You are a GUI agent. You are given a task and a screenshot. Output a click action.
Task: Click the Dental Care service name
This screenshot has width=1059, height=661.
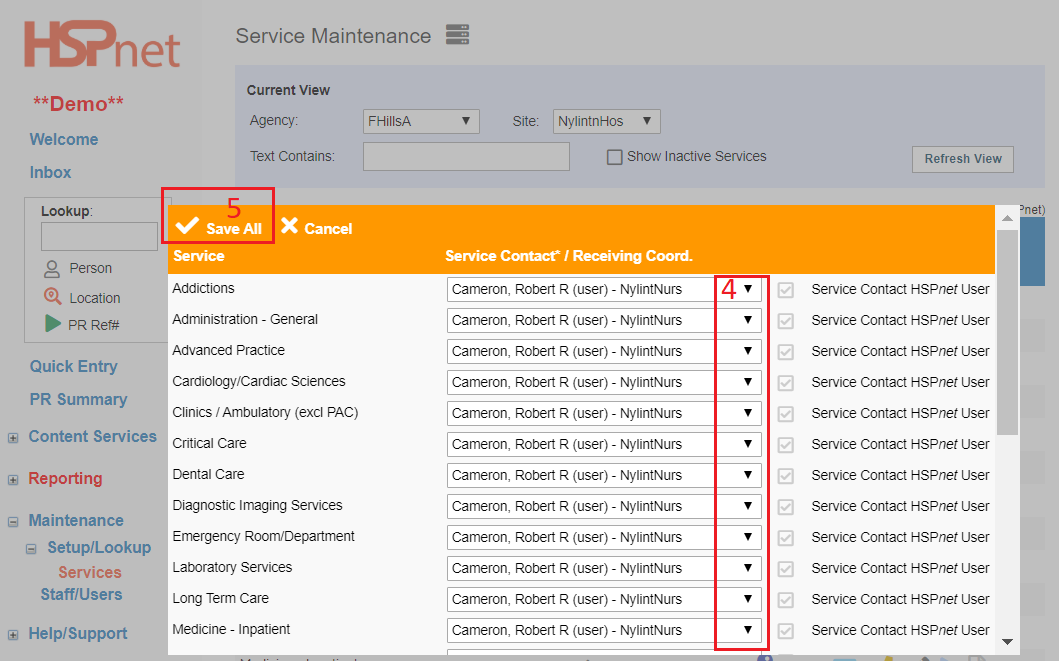tap(208, 475)
